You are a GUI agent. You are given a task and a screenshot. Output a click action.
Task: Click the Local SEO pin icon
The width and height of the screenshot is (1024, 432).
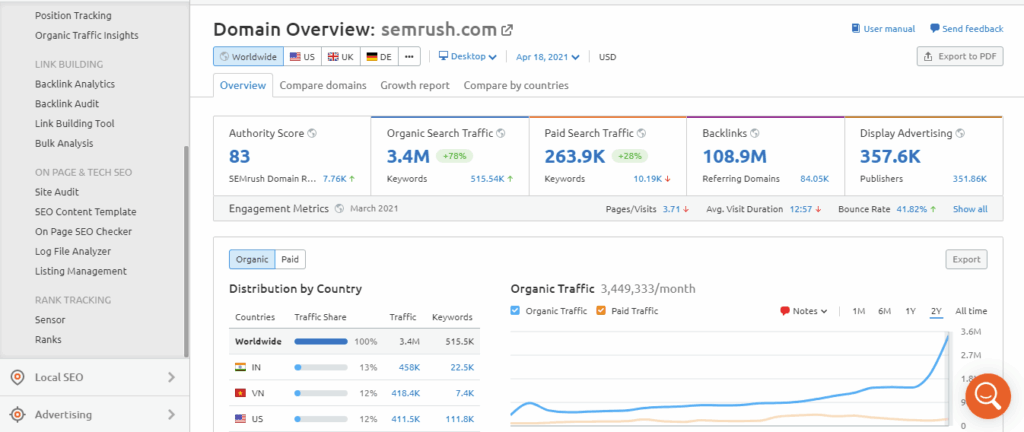17,377
